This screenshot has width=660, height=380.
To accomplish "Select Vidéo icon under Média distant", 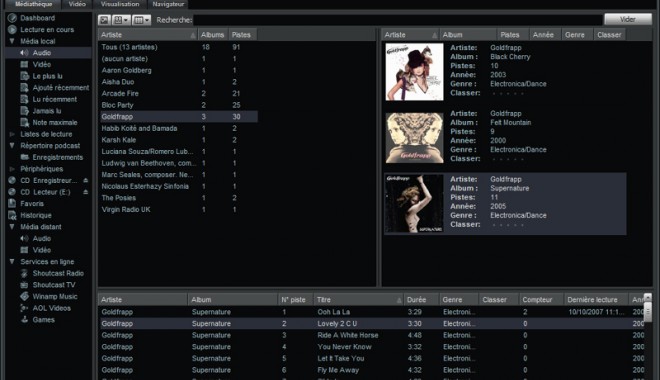I will [x=24, y=250].
